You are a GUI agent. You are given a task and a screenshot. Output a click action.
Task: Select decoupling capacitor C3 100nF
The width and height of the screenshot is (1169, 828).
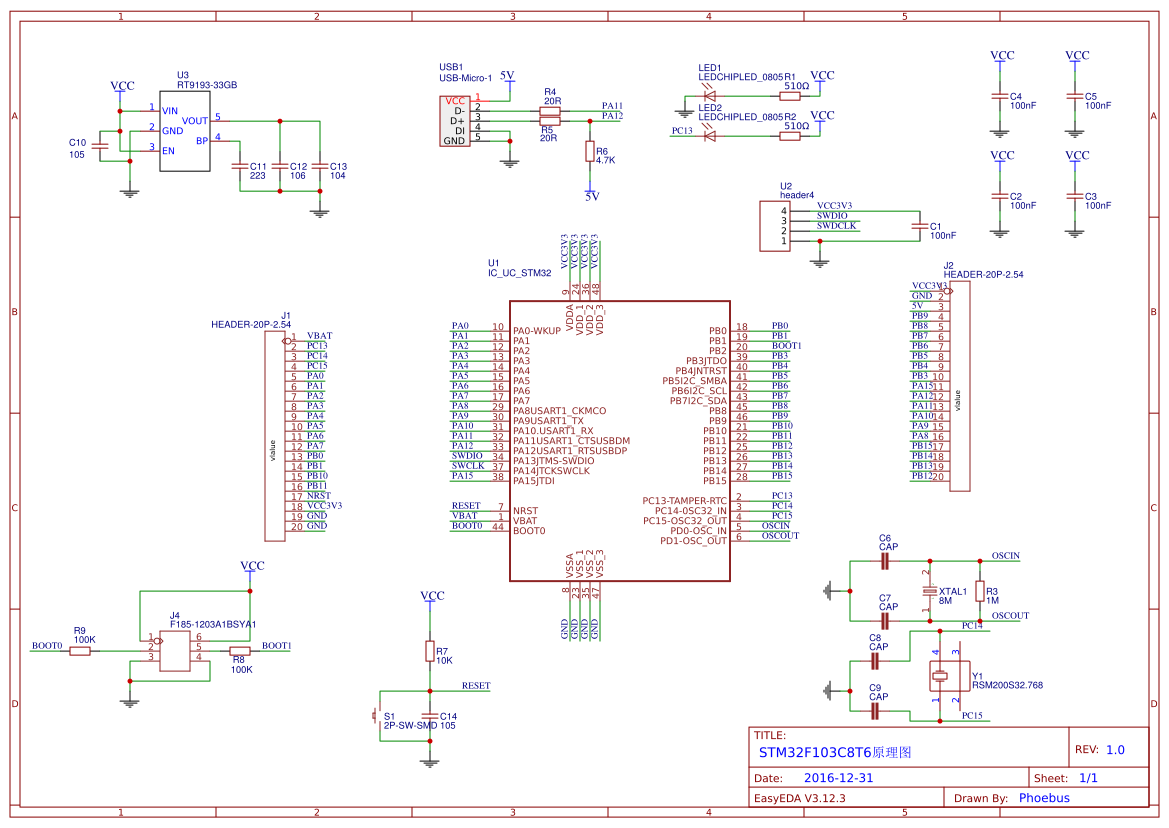tap(1074, 196)
